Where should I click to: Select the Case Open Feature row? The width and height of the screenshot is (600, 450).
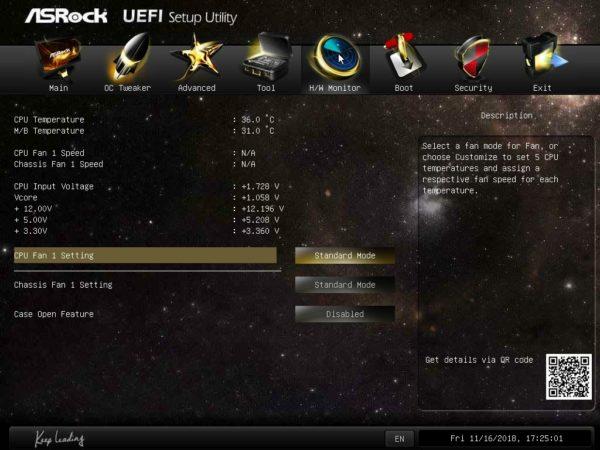[x=145, y=314]
